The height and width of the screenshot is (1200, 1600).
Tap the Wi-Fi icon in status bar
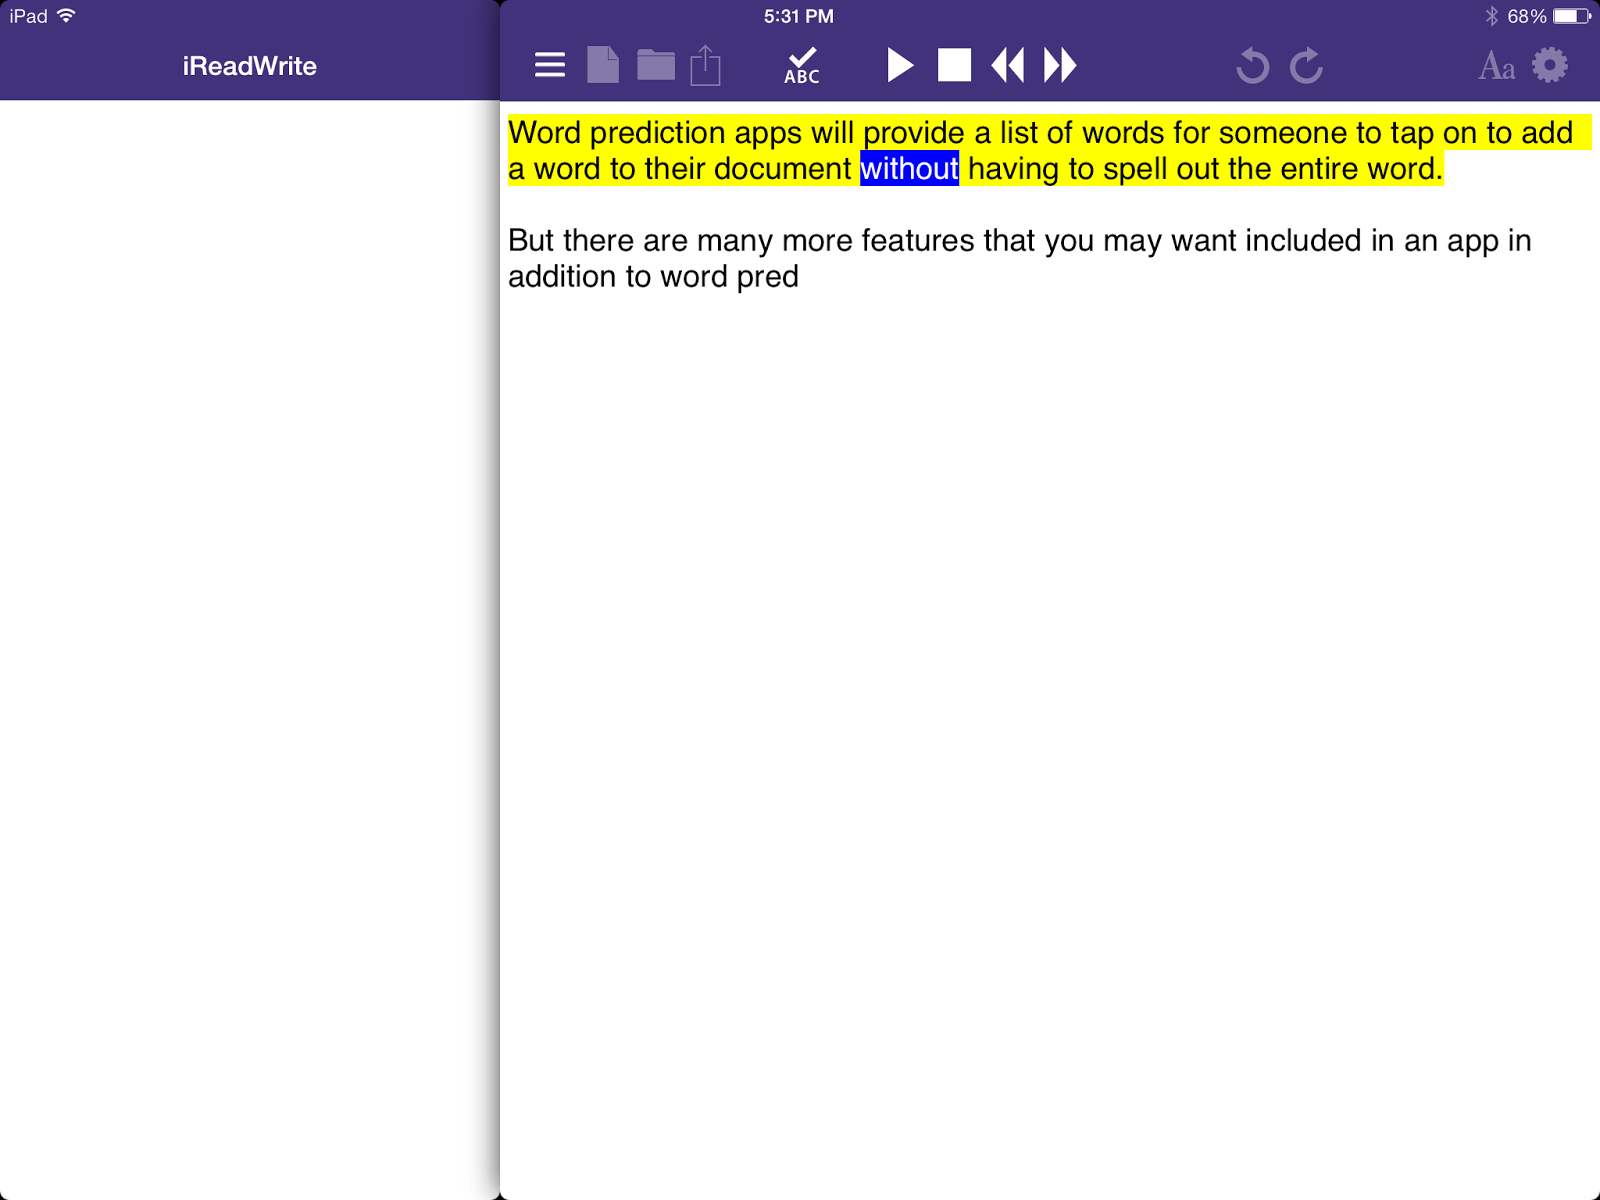[66, 16]
